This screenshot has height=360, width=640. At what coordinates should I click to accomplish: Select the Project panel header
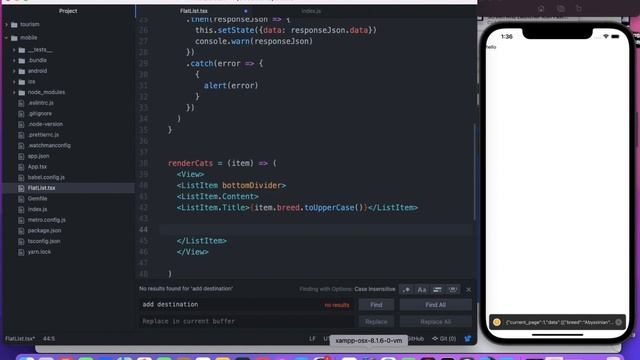68,11
